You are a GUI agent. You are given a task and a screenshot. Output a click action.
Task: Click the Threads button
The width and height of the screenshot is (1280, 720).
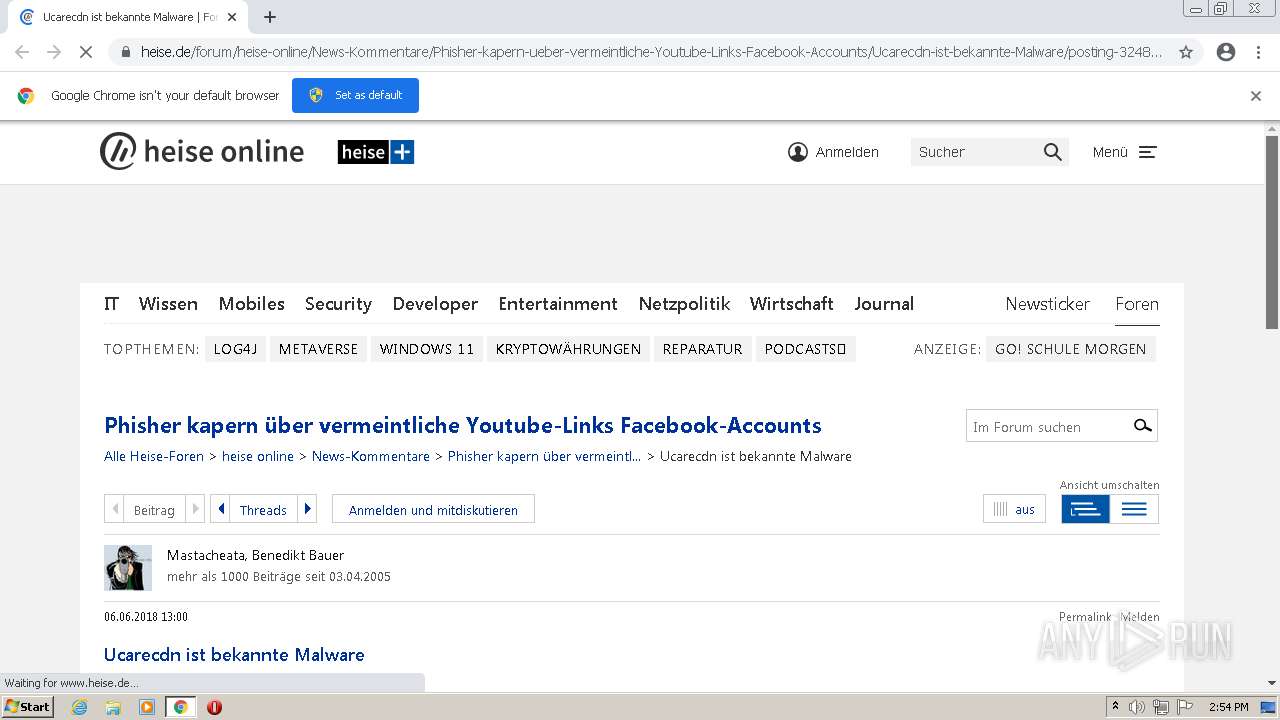(x=263, y=509)
